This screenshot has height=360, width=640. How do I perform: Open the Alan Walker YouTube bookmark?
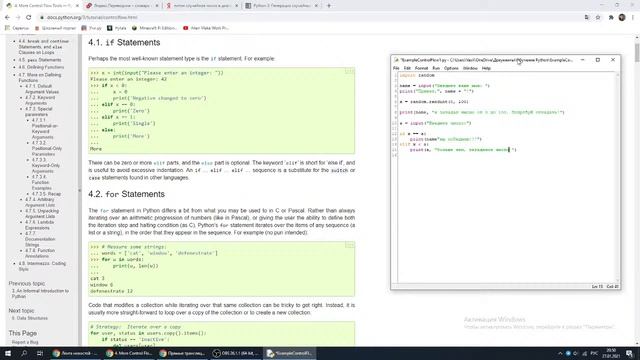click(x=206, y=28)
